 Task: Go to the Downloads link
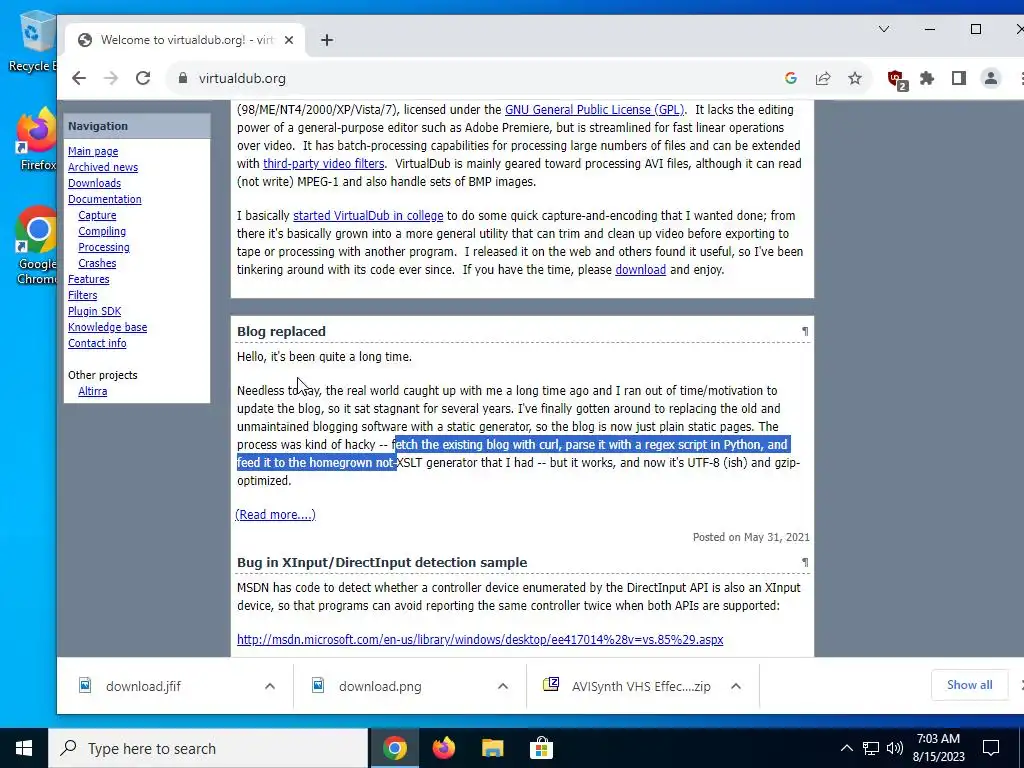[x=94, y=183]
